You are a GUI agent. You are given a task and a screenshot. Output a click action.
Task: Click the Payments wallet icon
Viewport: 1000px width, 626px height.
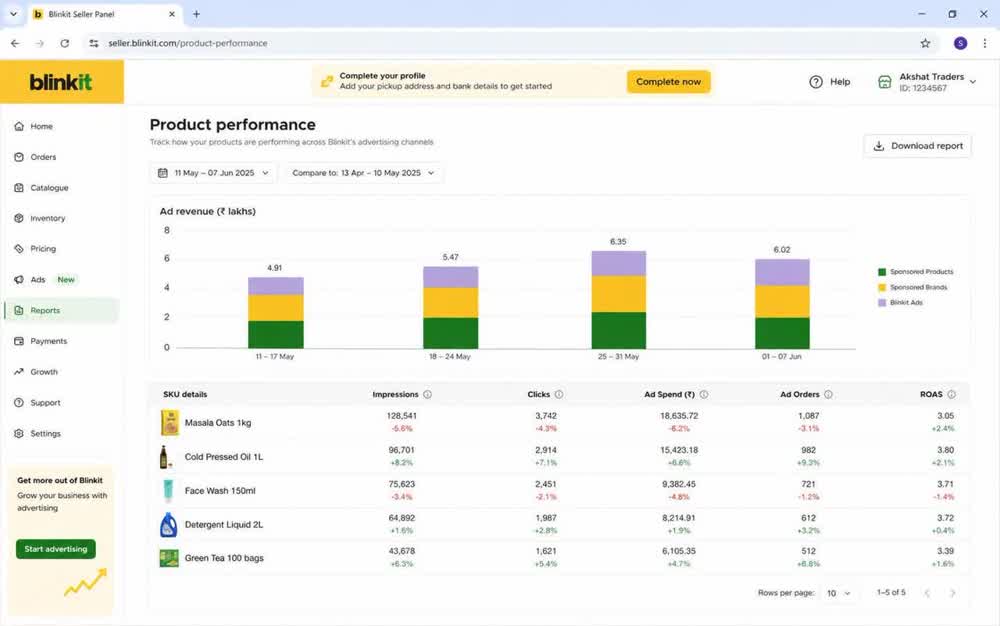19,341
